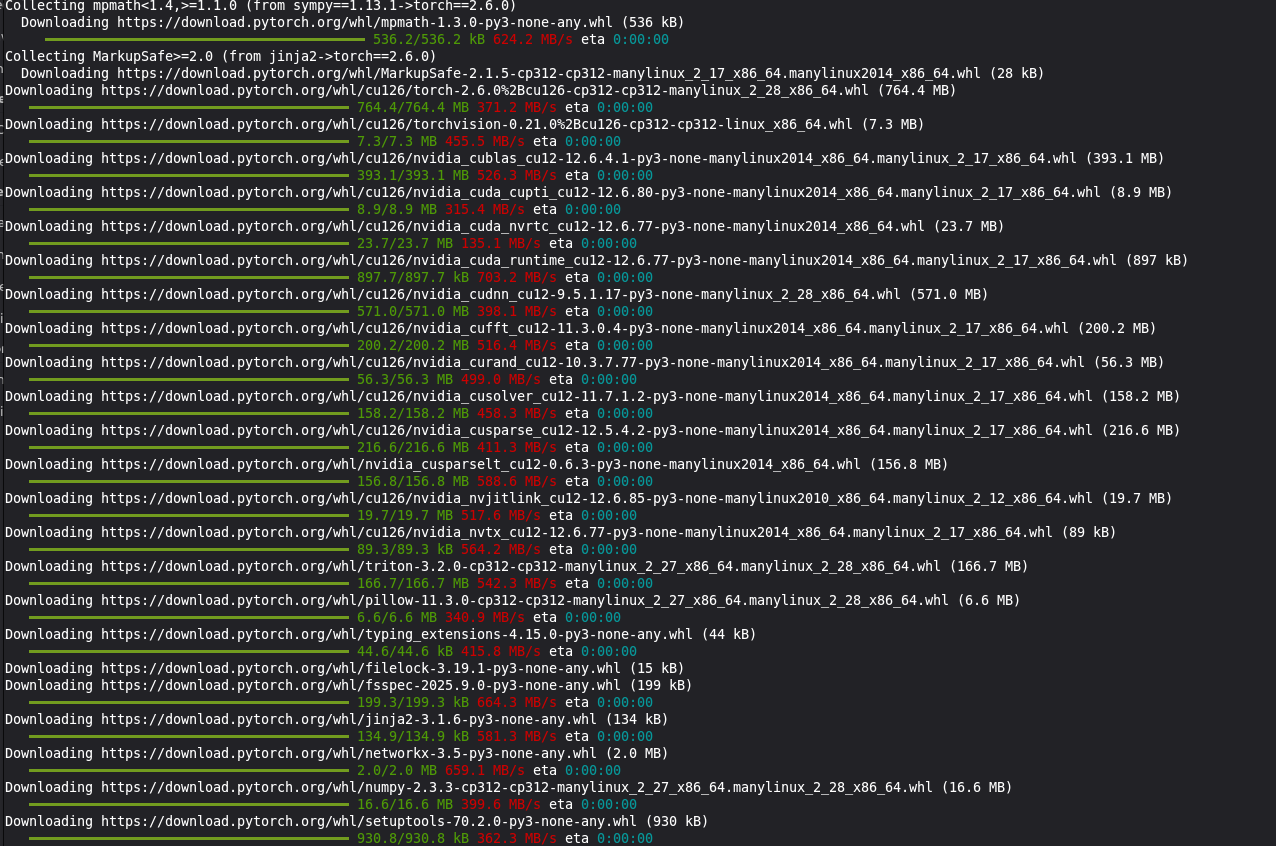
Task: Click progress bar beside "571.0/571.0 MB"
Action: [189, 311]
